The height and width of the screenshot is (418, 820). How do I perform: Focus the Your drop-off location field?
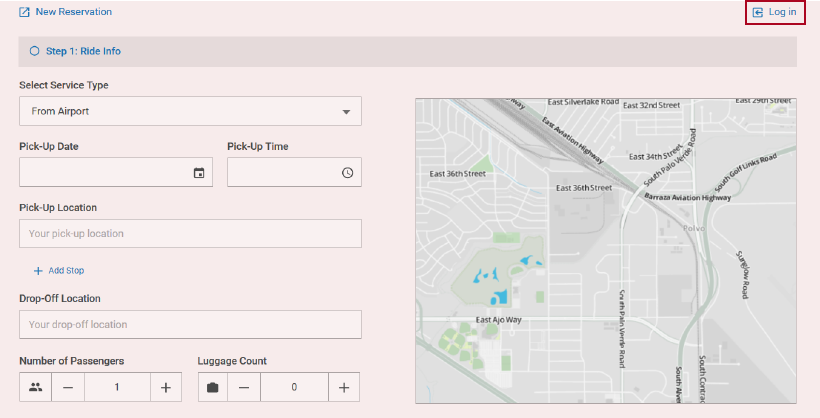click(x=190, y=324)
